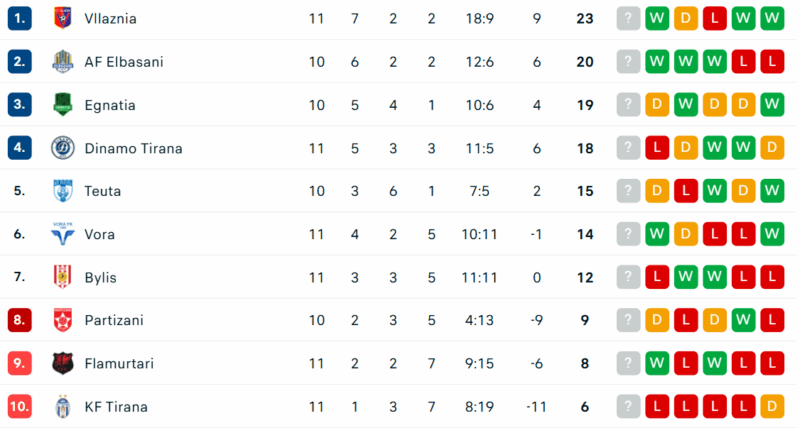Open the Dinamo Tirana team name link
The image size is (800, 428).
point(133,148)
